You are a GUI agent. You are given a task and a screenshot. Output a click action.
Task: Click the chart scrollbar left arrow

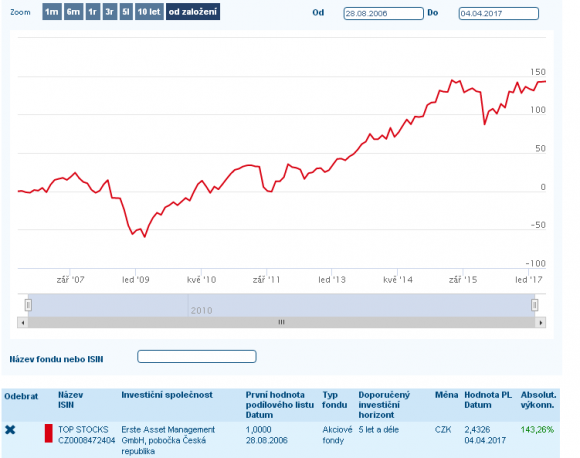coord(23,323)
